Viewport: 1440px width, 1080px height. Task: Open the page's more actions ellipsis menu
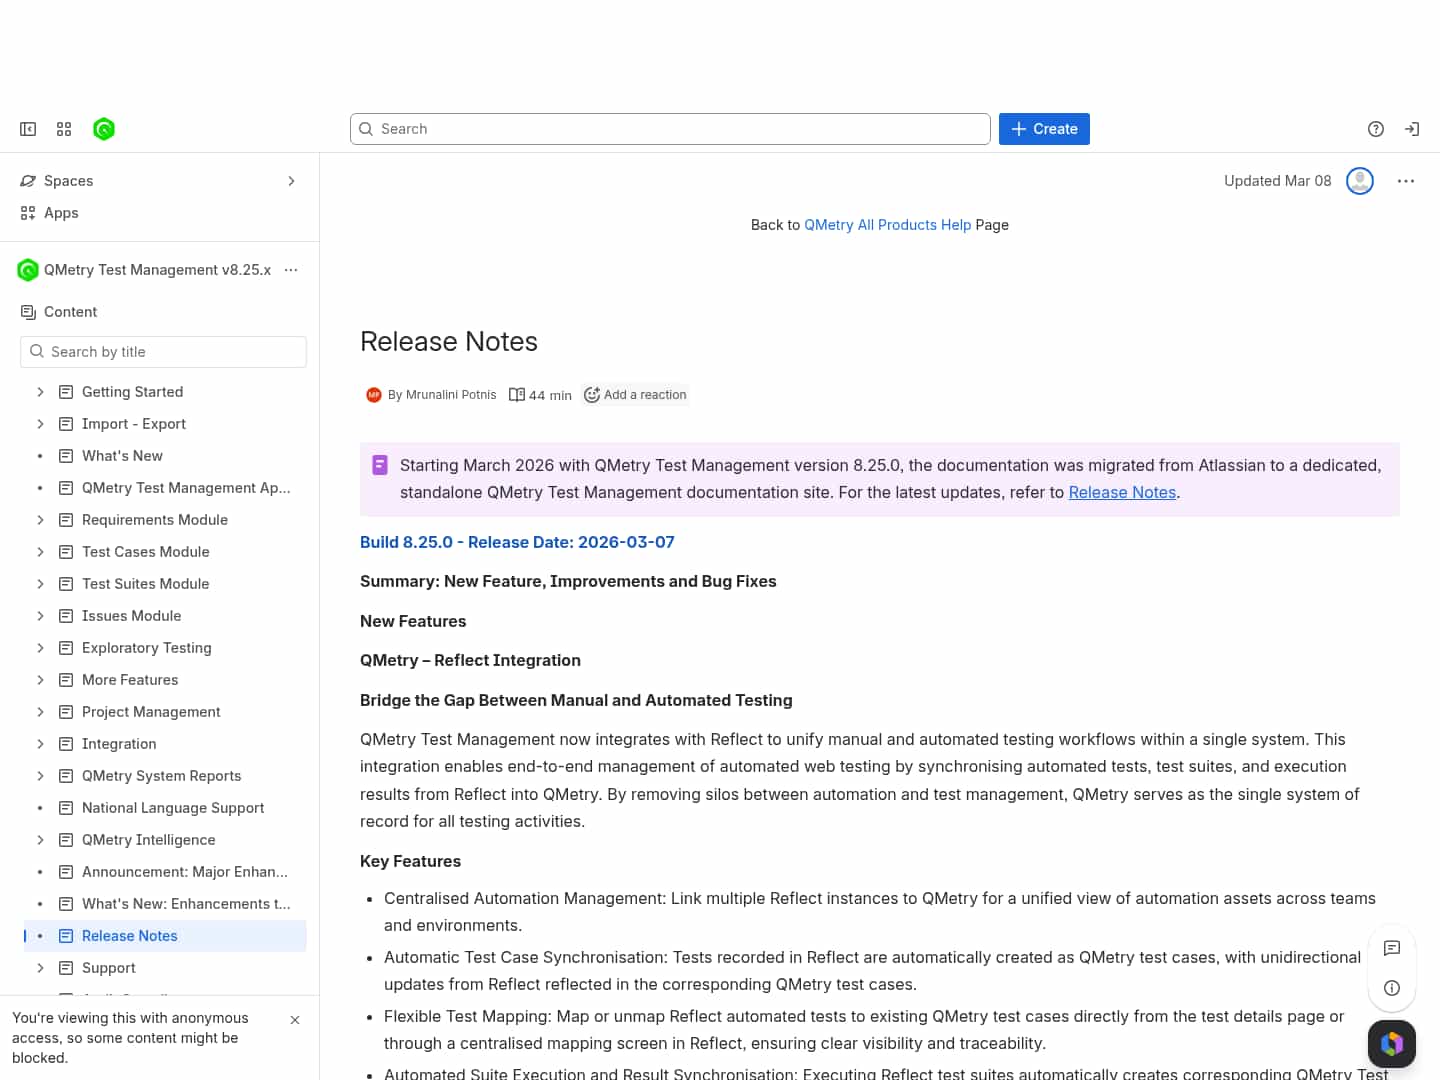point(1406,181)
